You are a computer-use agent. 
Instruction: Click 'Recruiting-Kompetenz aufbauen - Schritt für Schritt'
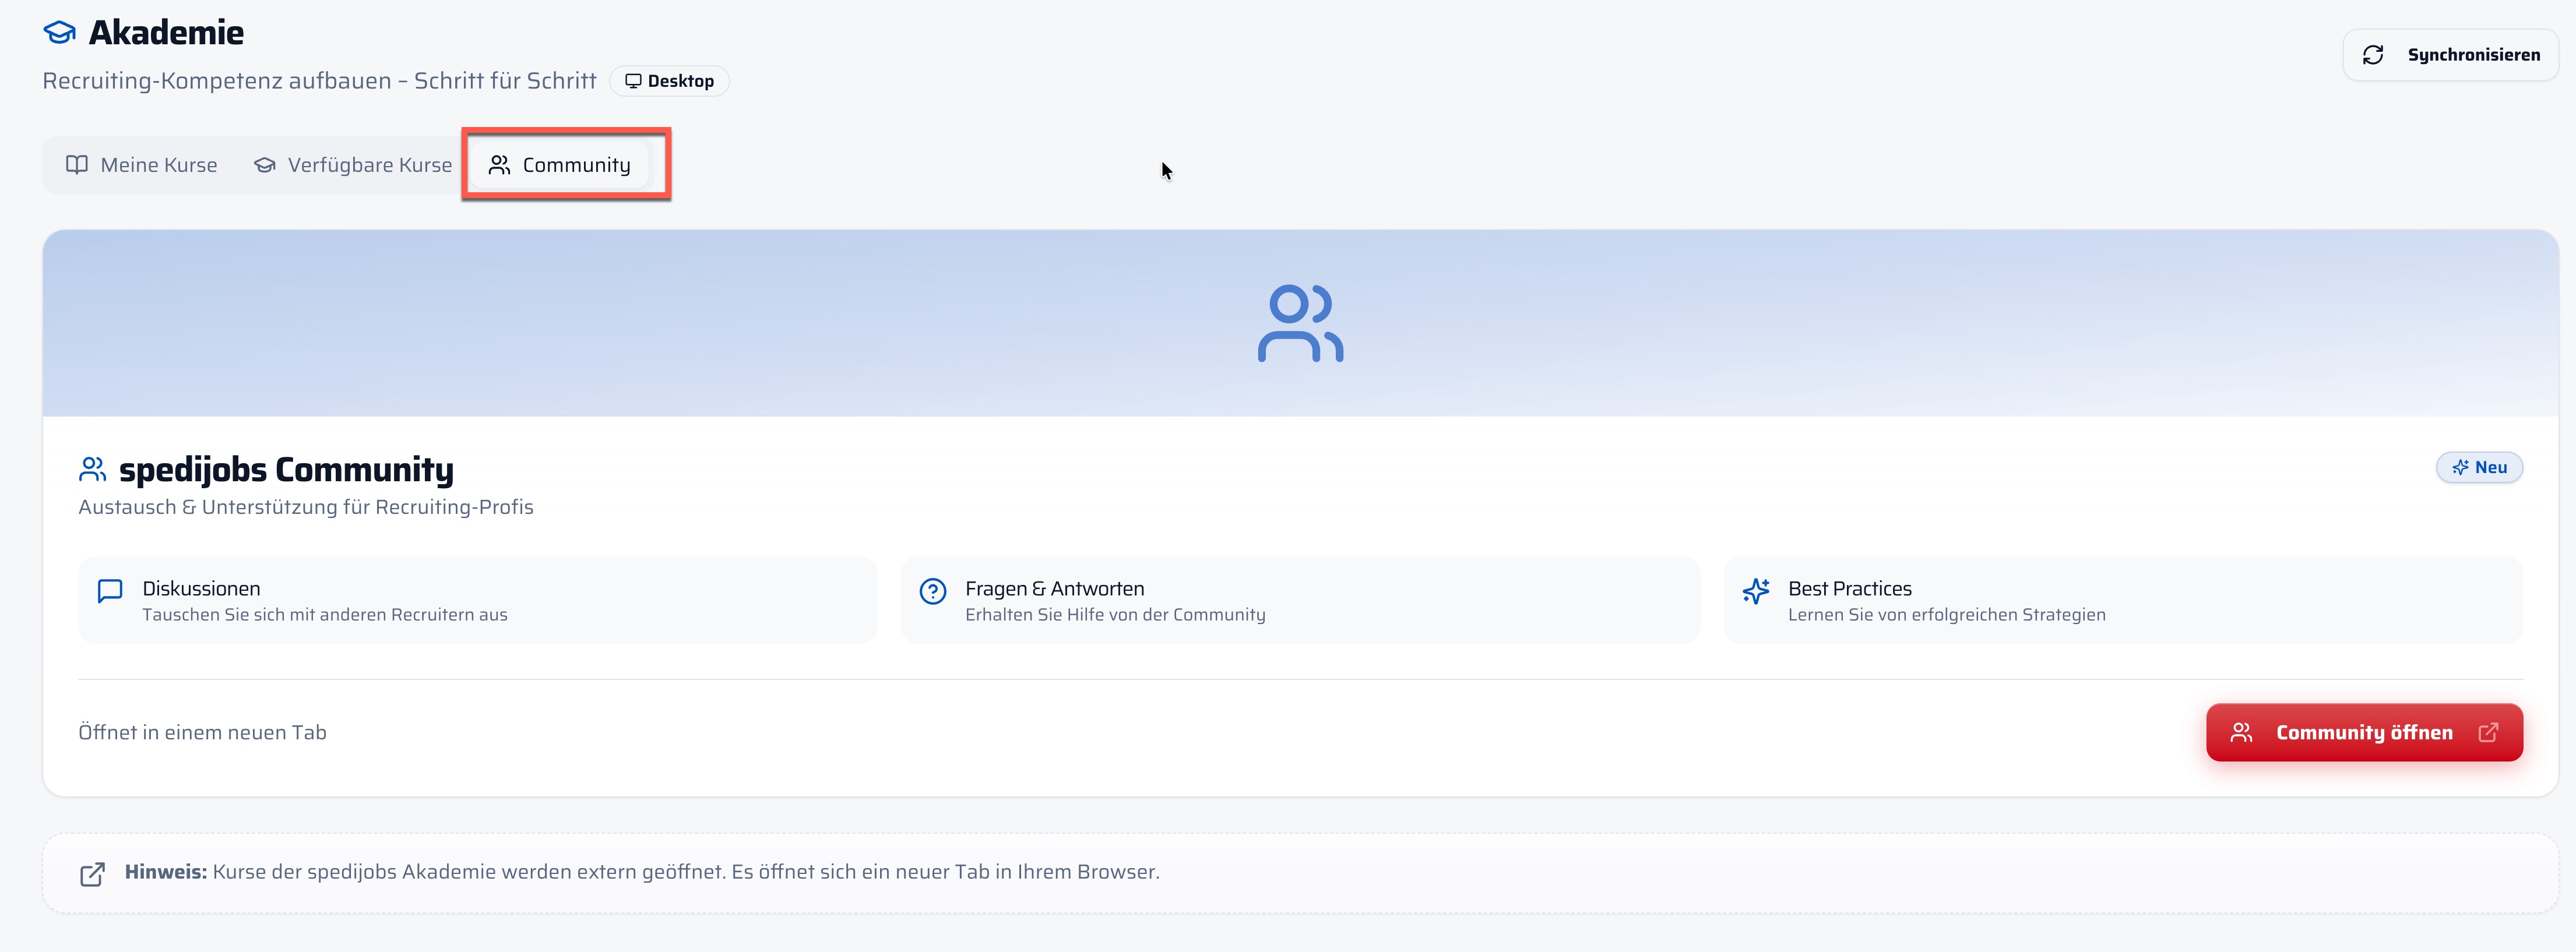point(319,81)
